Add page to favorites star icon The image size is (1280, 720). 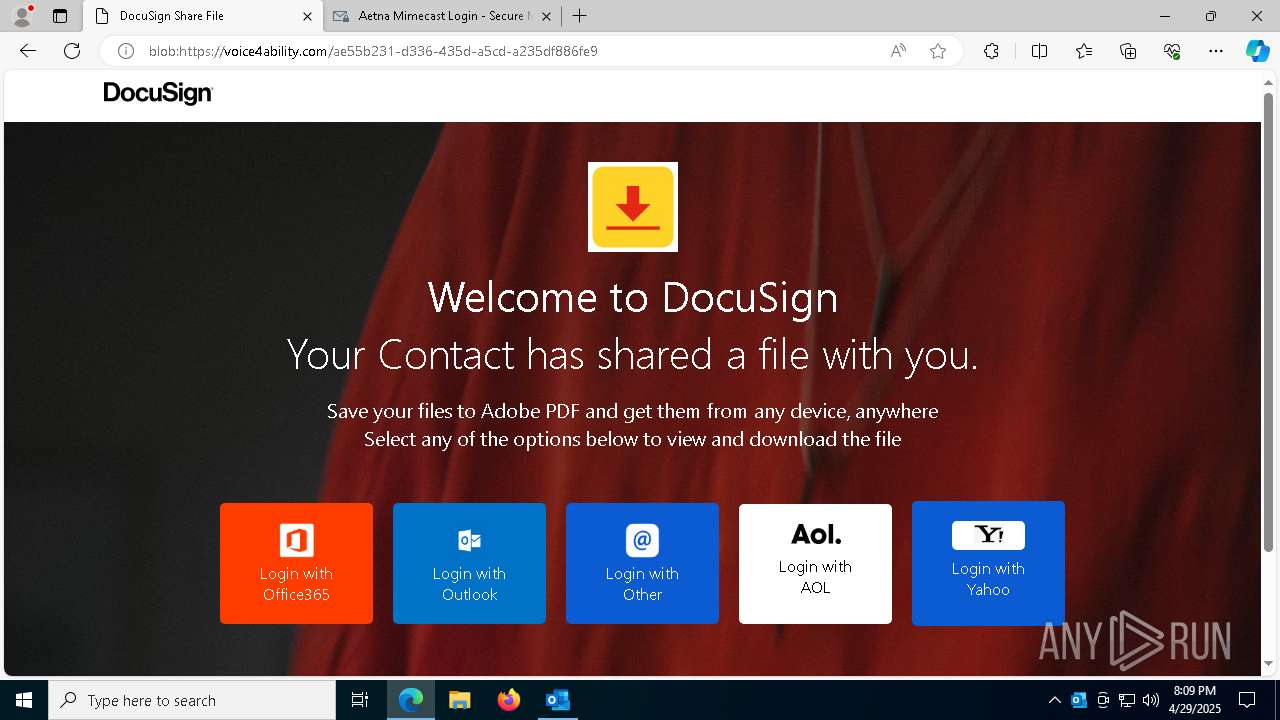938,51
